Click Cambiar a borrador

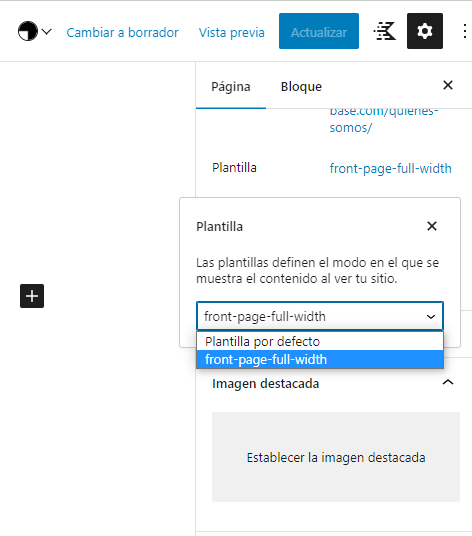click(122, 33)
